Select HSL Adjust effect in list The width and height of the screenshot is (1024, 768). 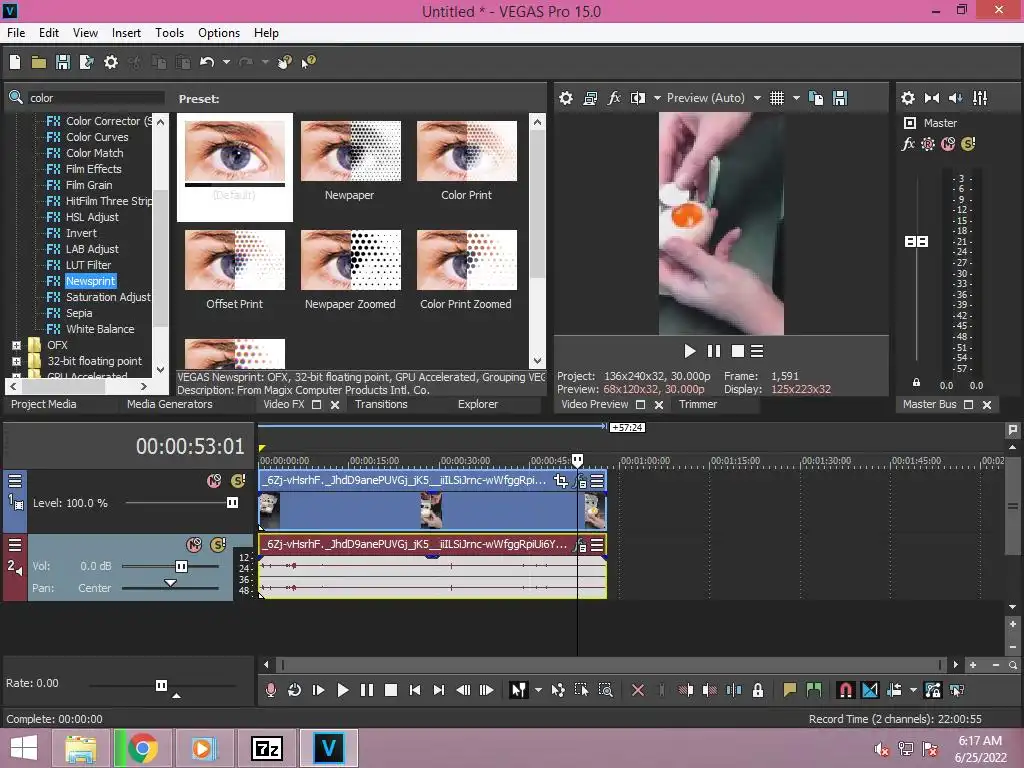point(92,217)
